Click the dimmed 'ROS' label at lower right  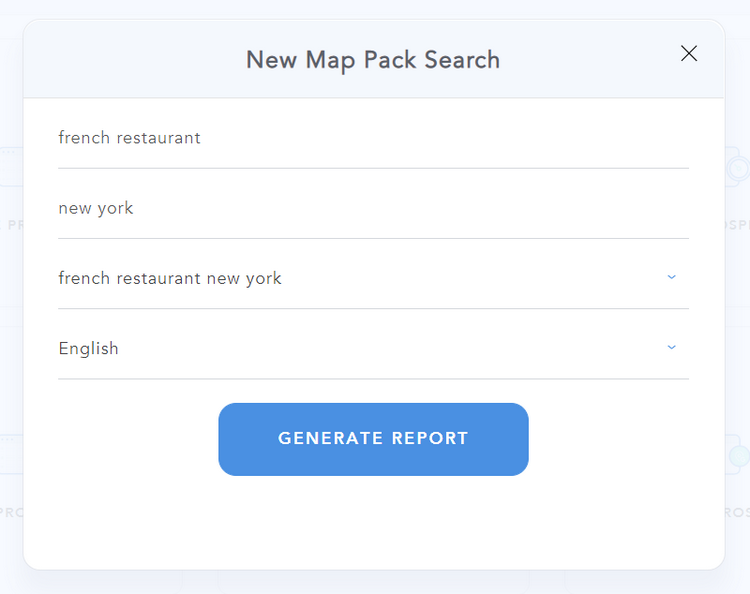point(737,513)
